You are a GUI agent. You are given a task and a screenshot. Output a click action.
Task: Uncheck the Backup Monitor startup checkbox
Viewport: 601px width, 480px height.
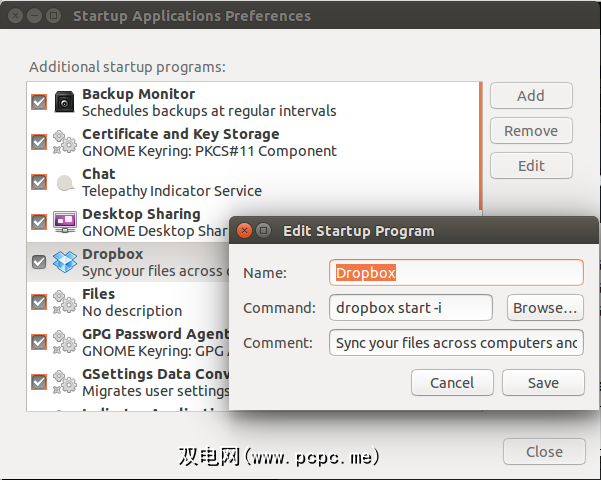point(39,102)
